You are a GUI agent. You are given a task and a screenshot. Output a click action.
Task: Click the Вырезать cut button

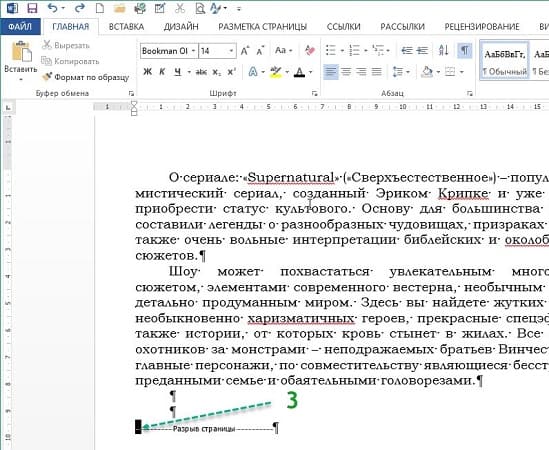coord(65,45)
